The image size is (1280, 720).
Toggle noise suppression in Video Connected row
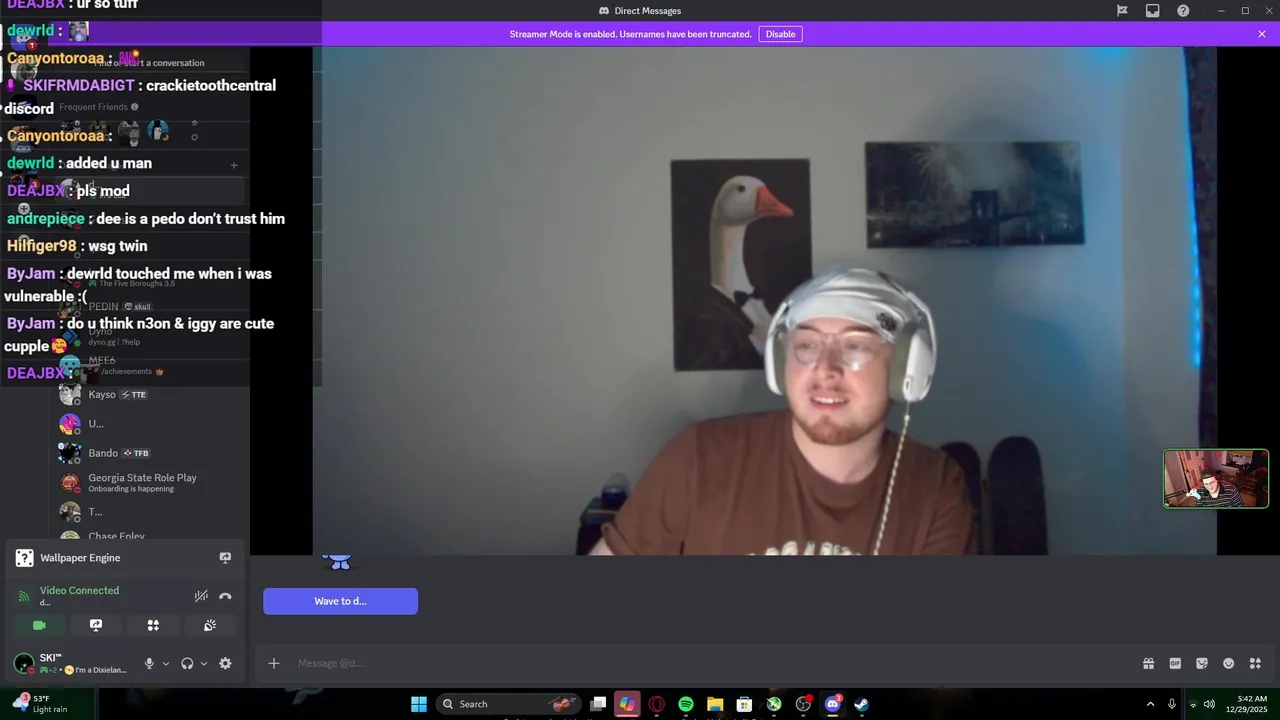[201, 596]
